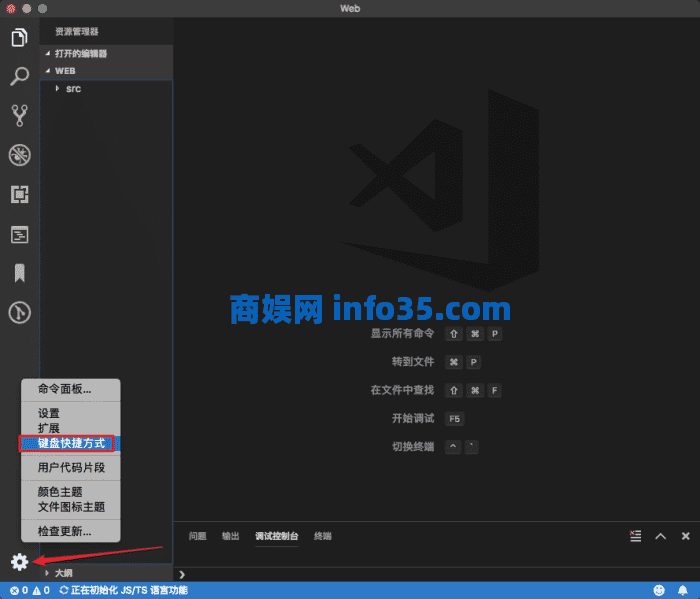This screenshot has width=700, height=599.
Task: Choose 键盘快捷方式 menu entry
Action: pos(71,444)
